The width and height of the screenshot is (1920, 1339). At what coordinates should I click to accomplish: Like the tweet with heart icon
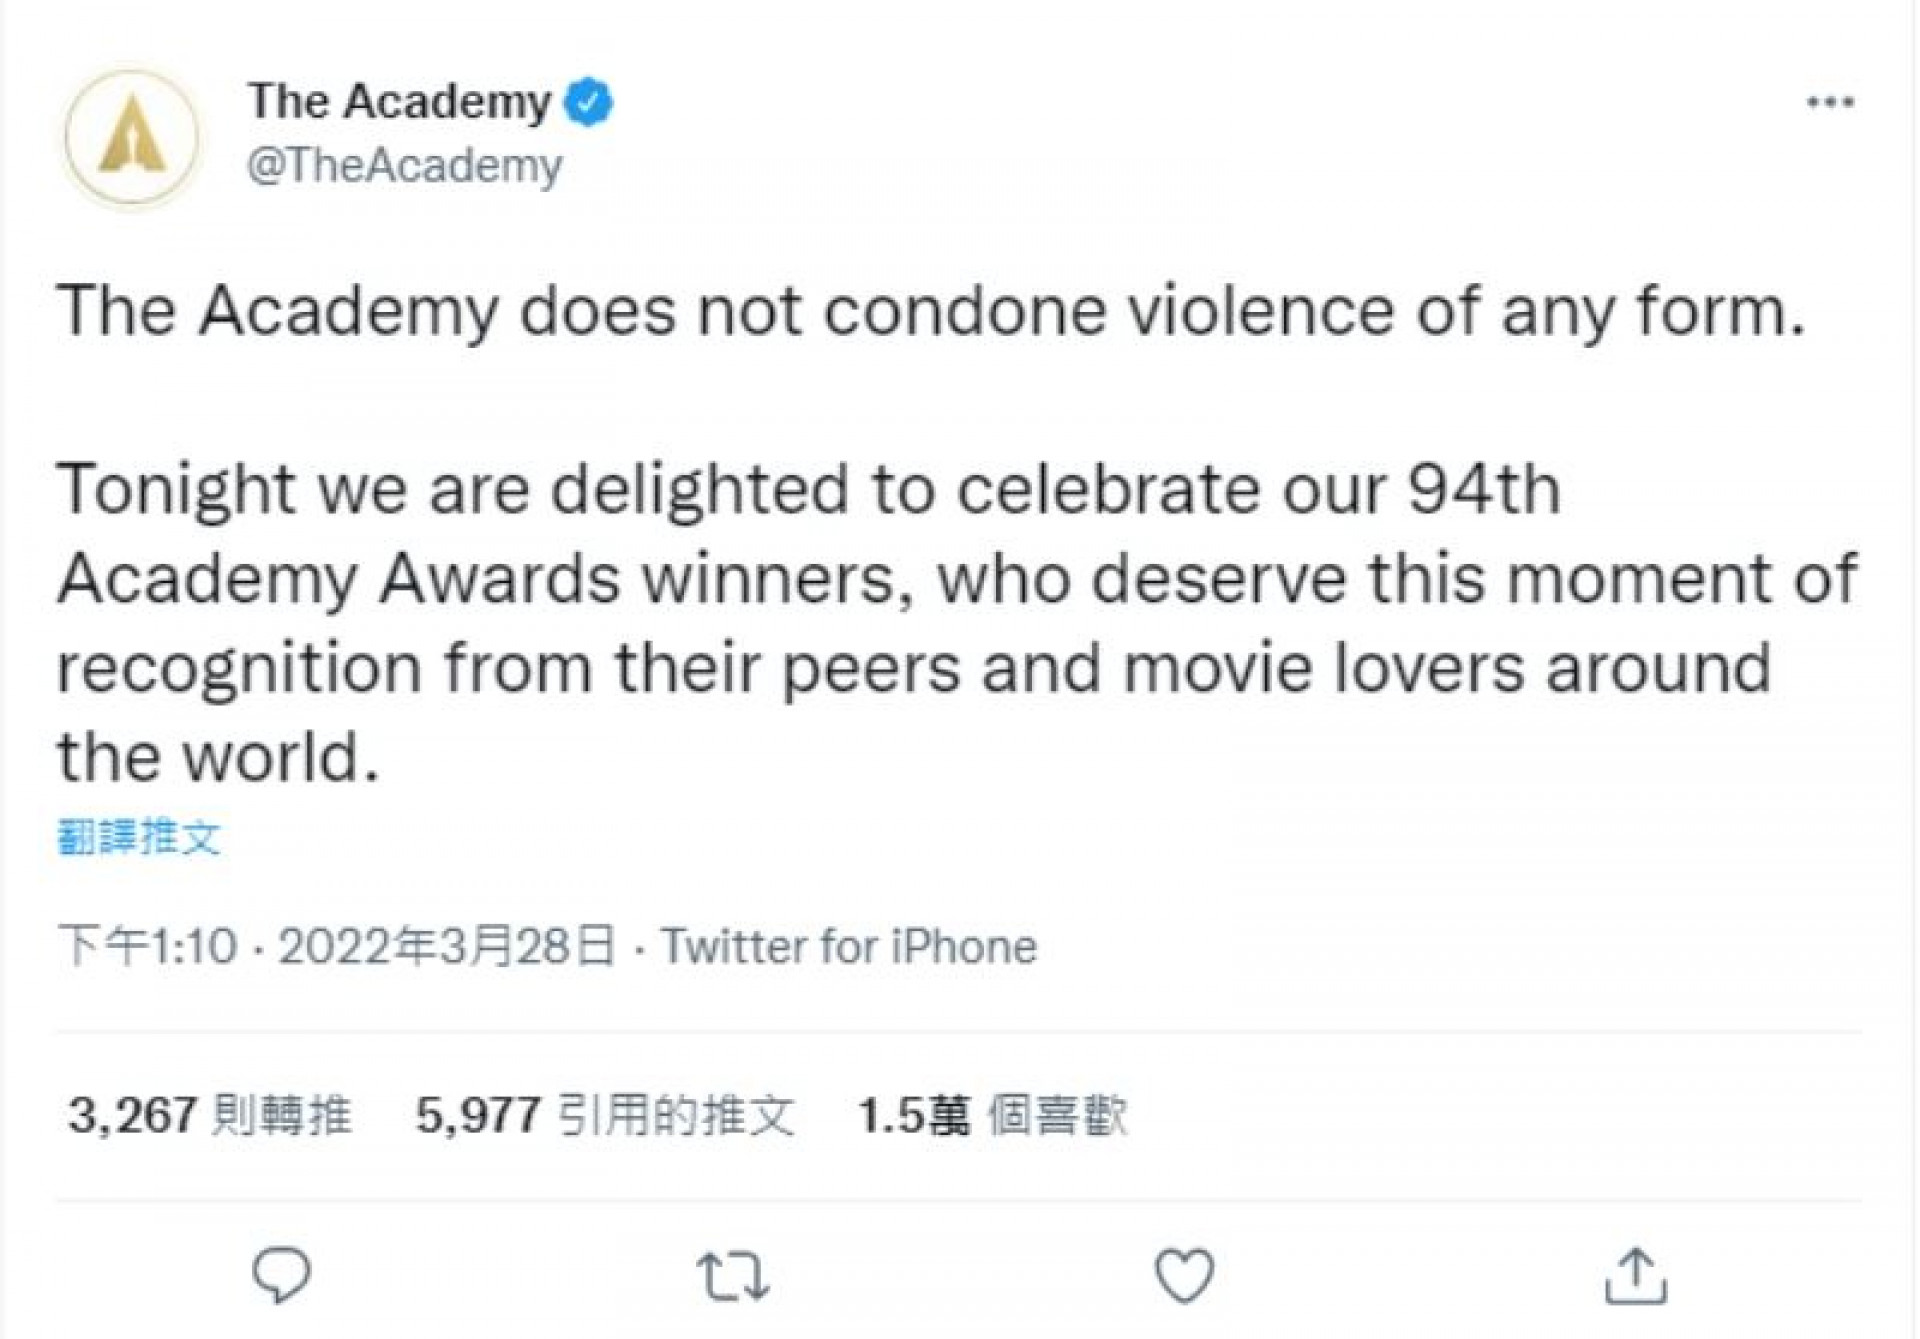tap(1184, 1276)
